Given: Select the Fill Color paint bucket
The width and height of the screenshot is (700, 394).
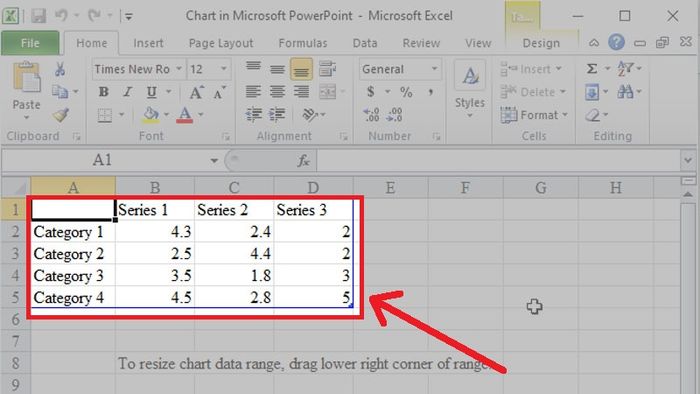Looking at the screenshot, I should coord(151,115).
